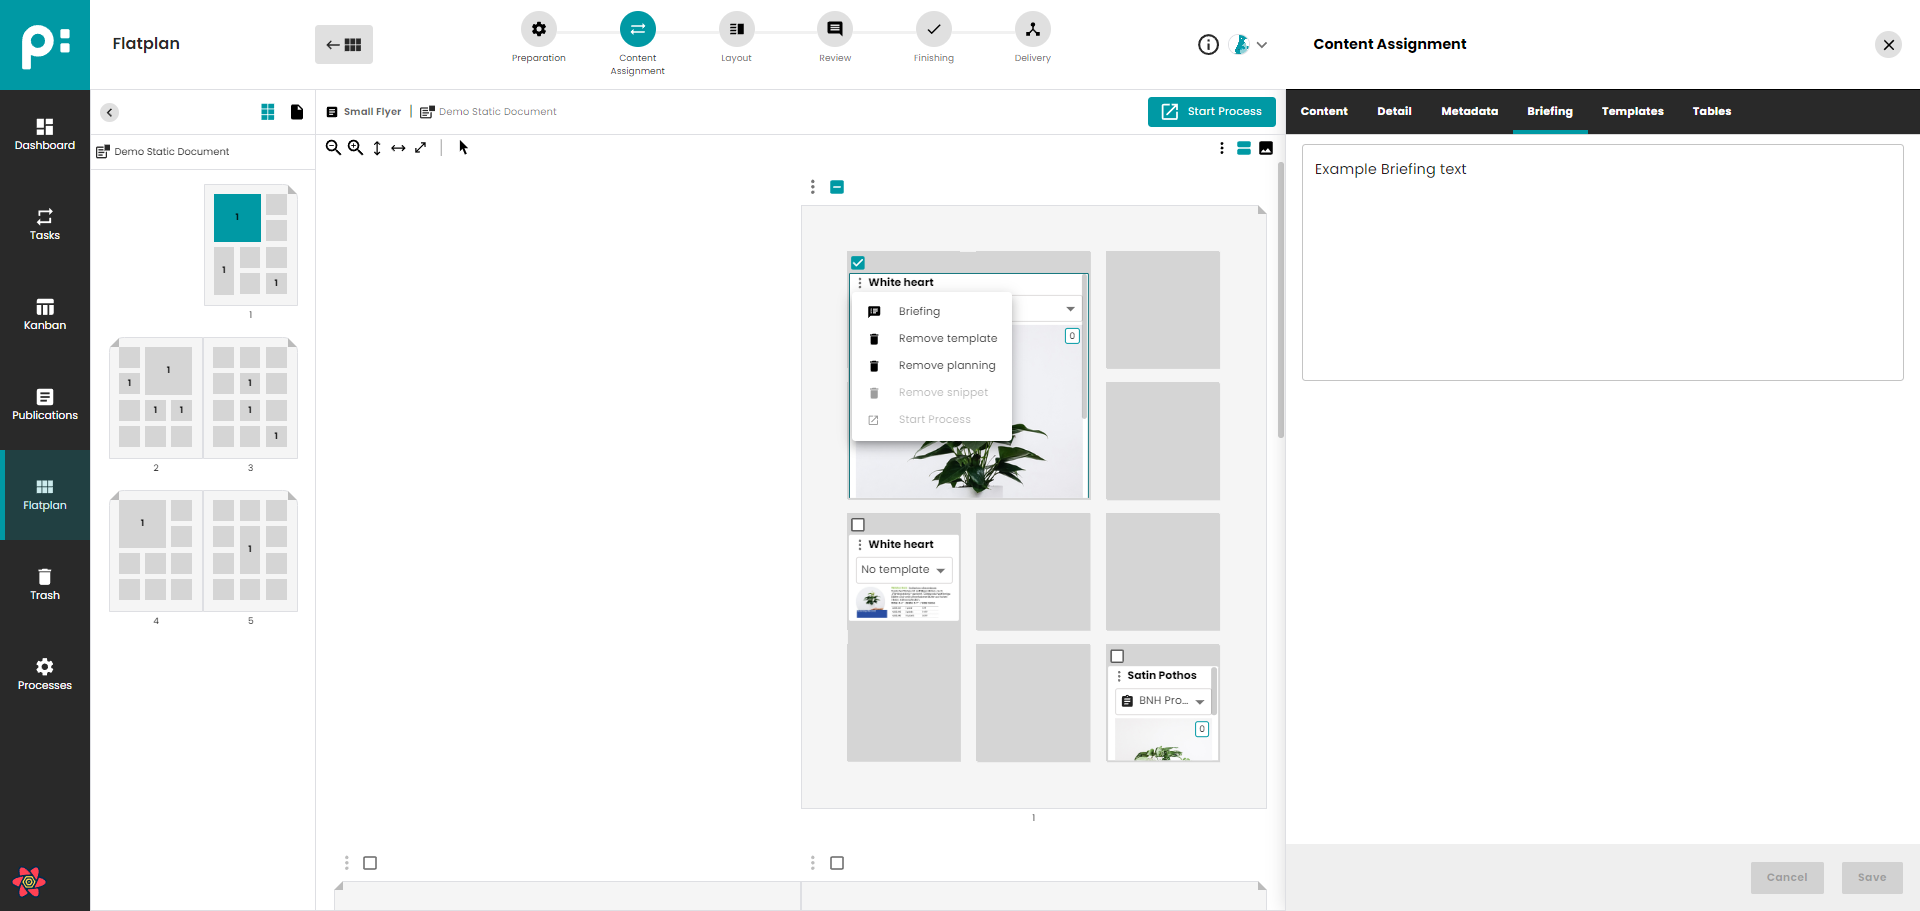Select the pointer cursor tool
Viewport: 1920px width, 911px height.
(463, 148)
